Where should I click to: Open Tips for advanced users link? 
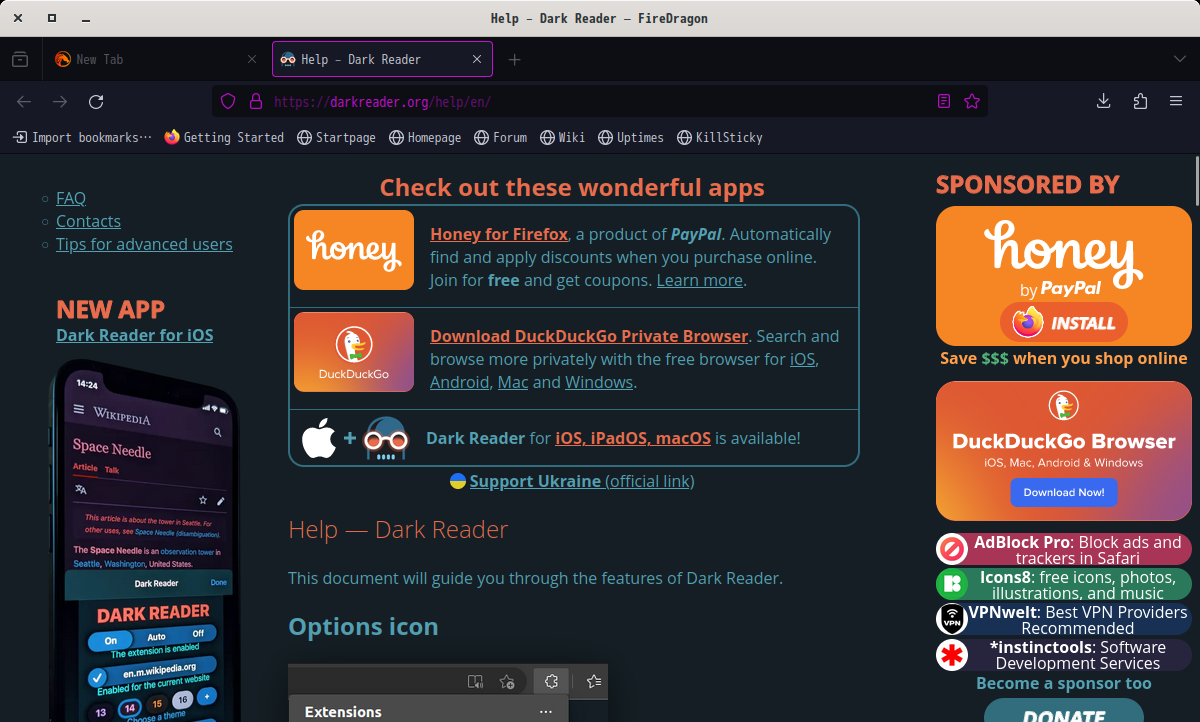tap(144, 244)
